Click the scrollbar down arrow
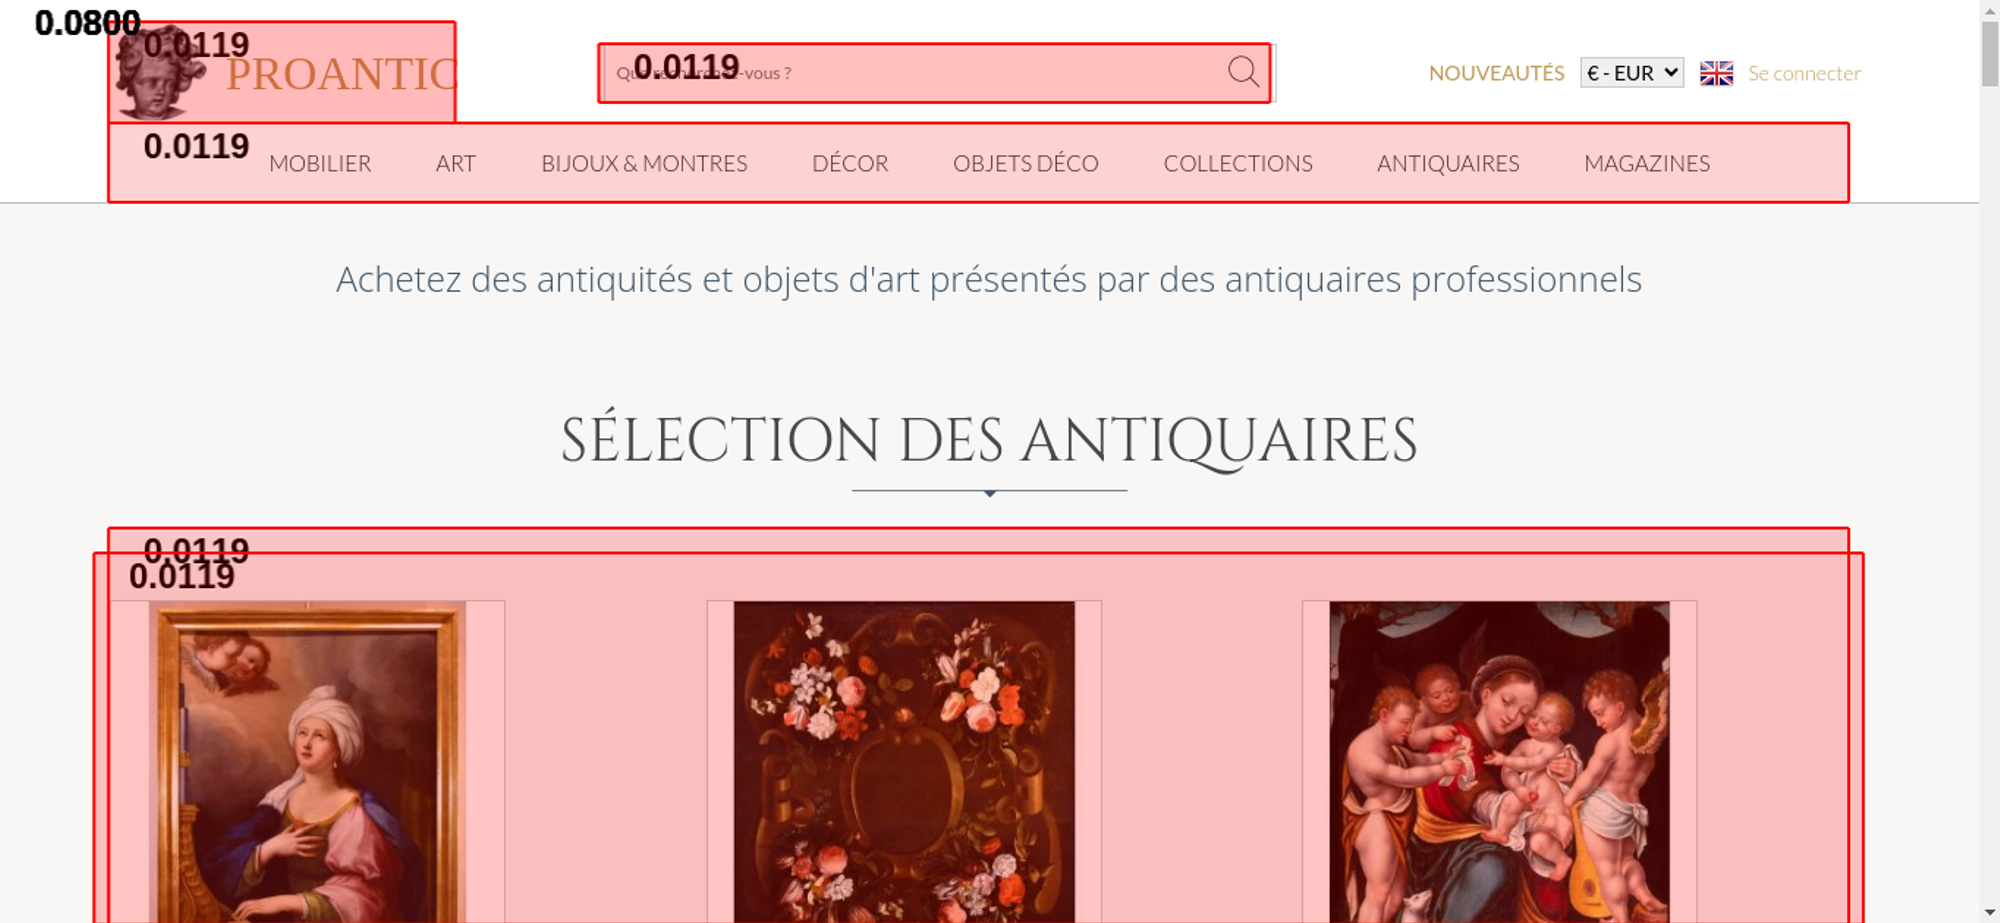The width and height of the screenshot is (2000, 923). point(1989,911)
